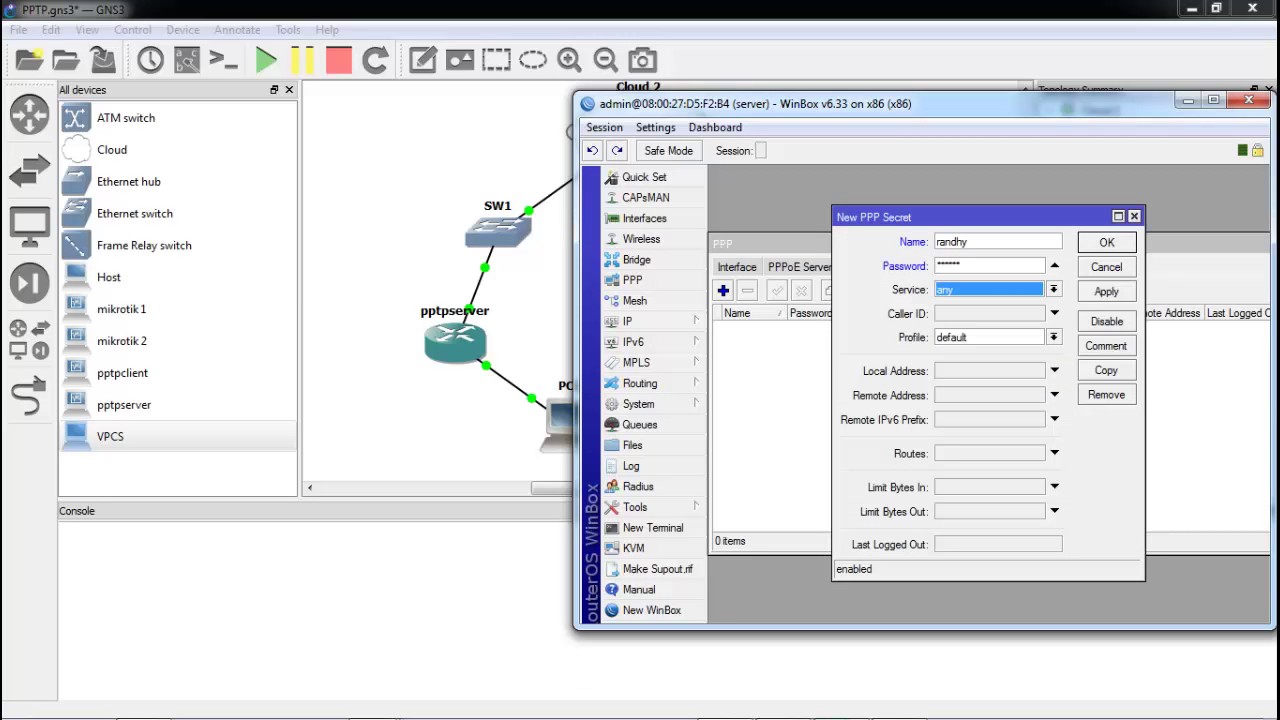Expand the Local Address field arrow

tap(1054, 371)
